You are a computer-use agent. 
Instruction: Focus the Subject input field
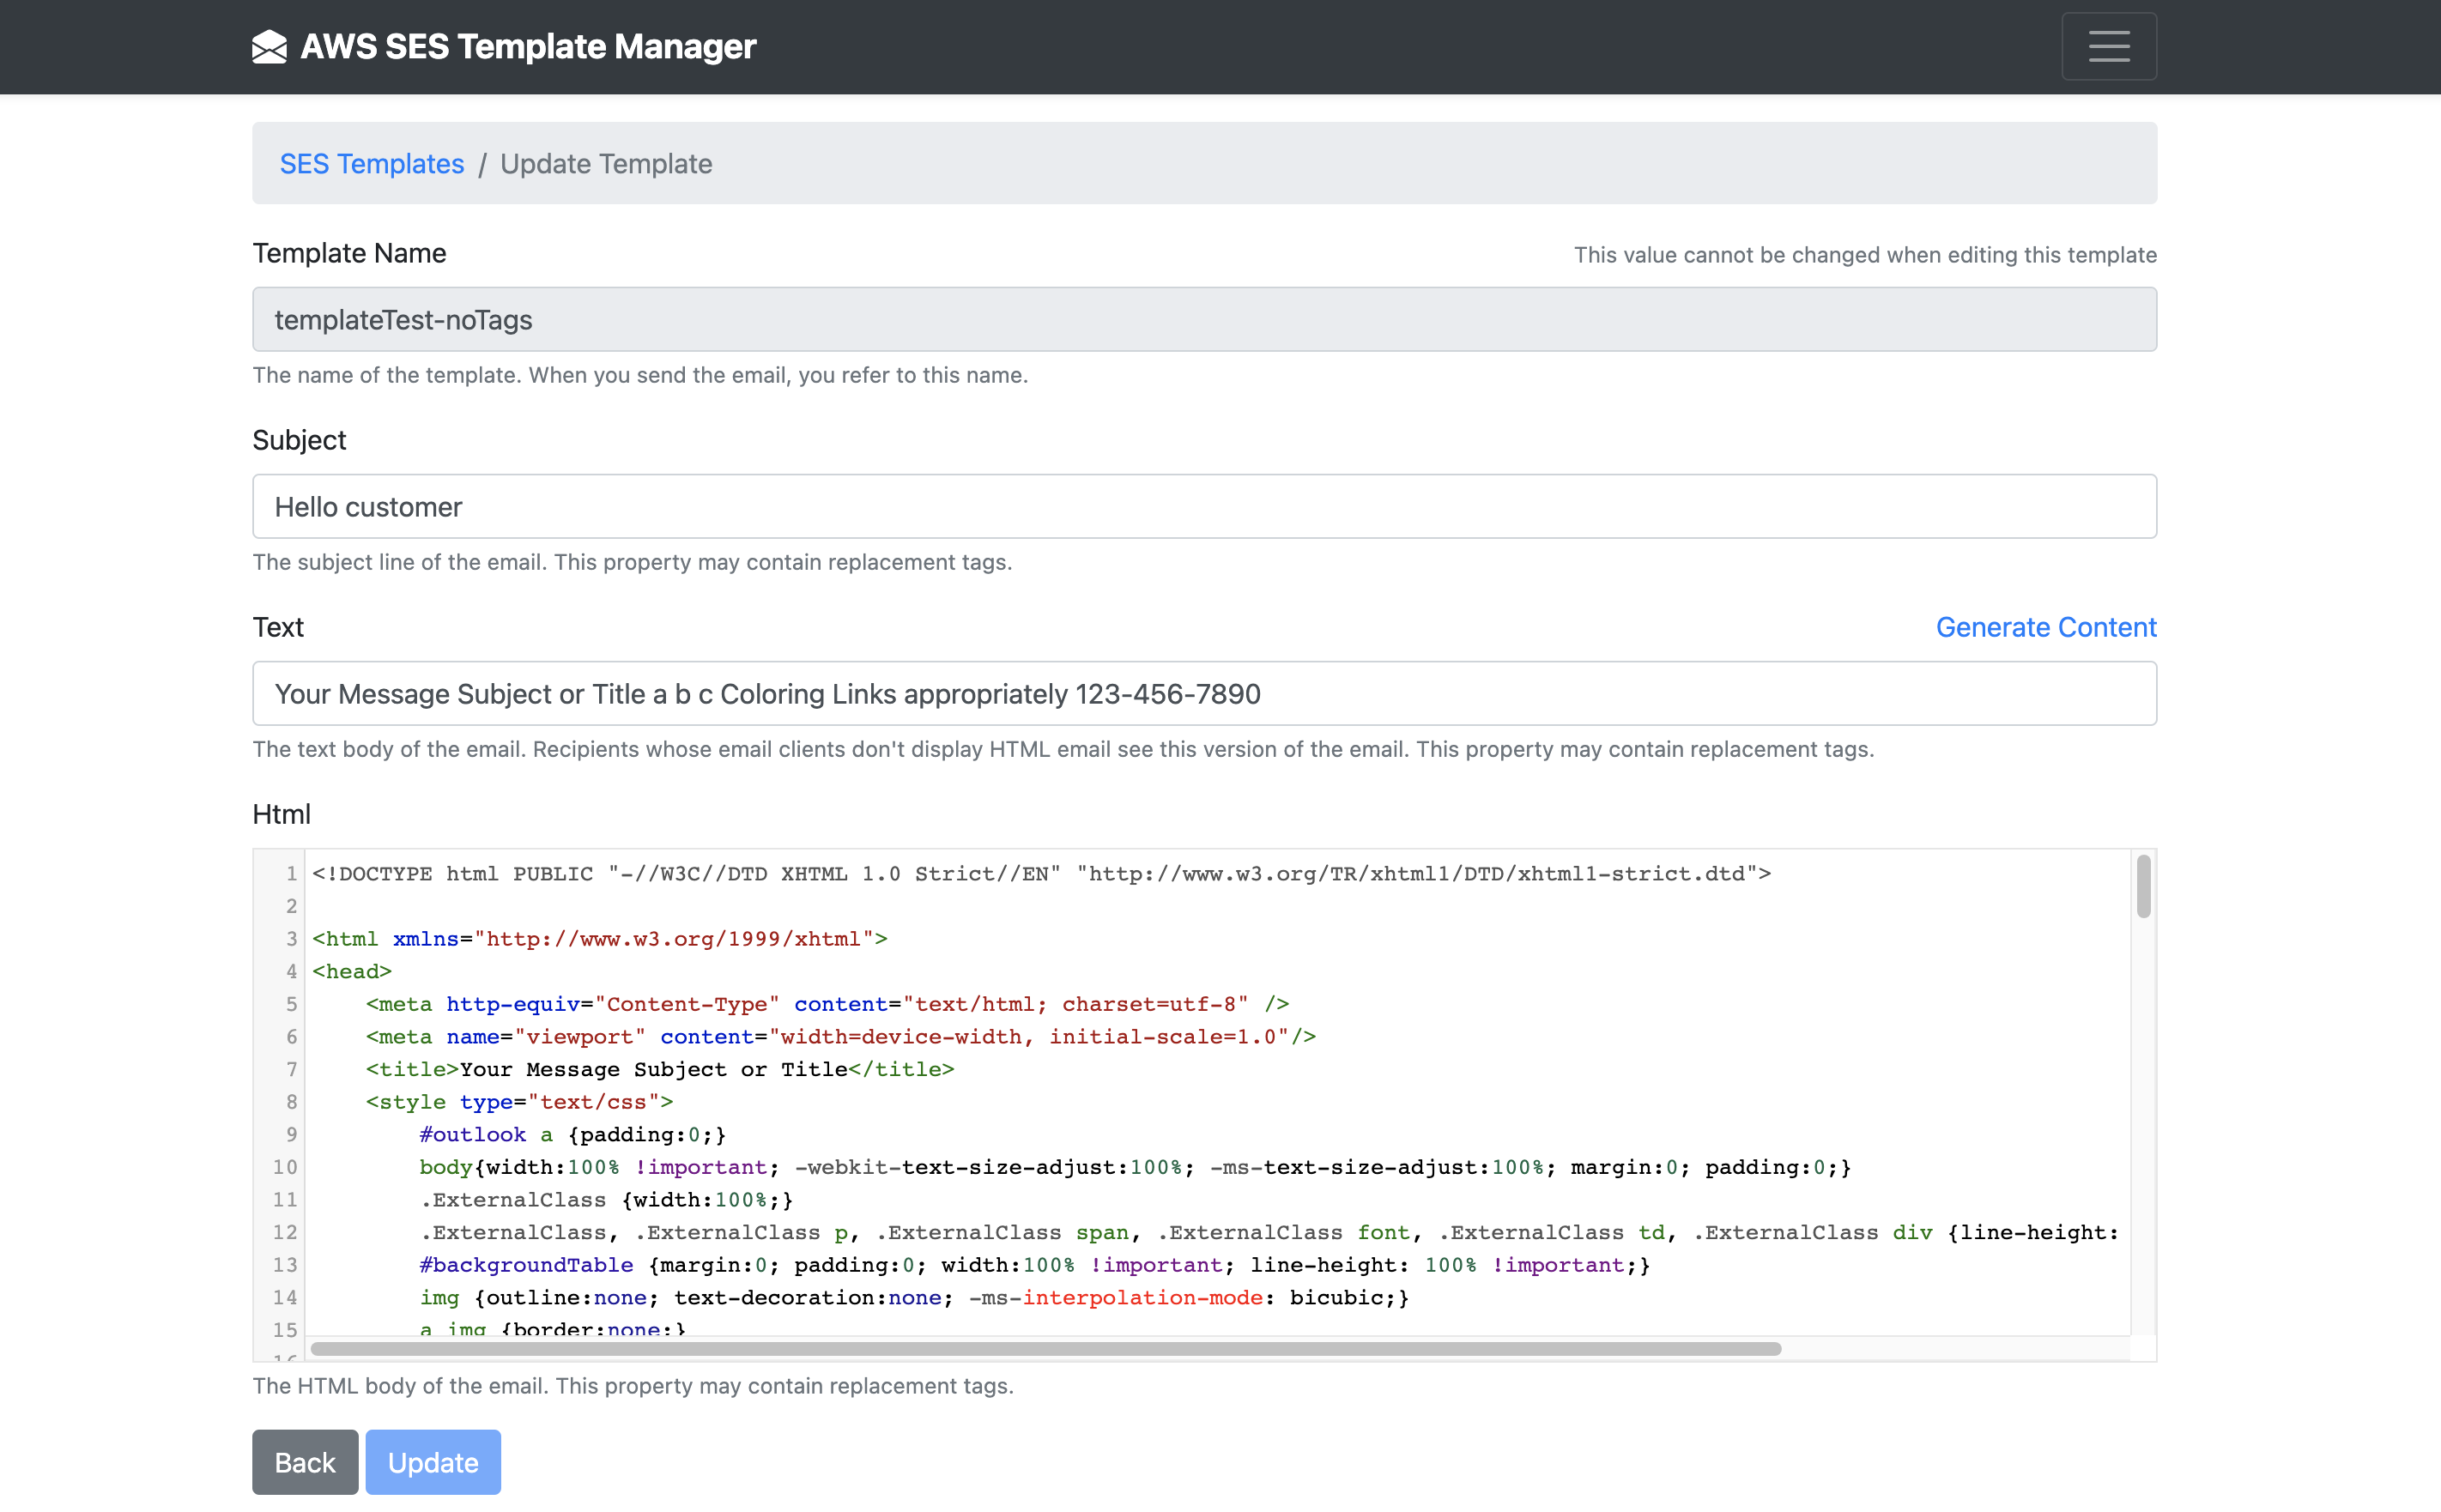1203,507
